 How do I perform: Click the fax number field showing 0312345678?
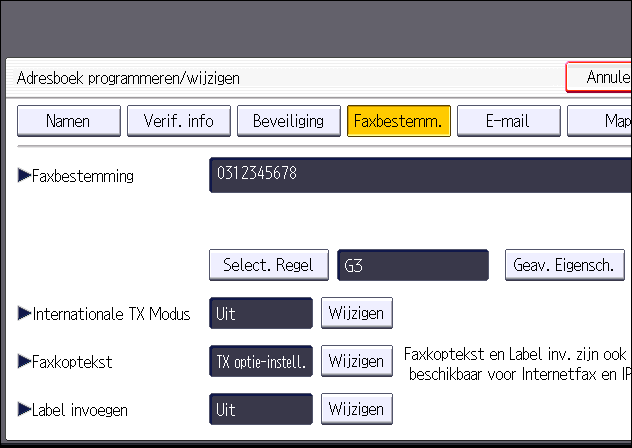tap(420, 175)
